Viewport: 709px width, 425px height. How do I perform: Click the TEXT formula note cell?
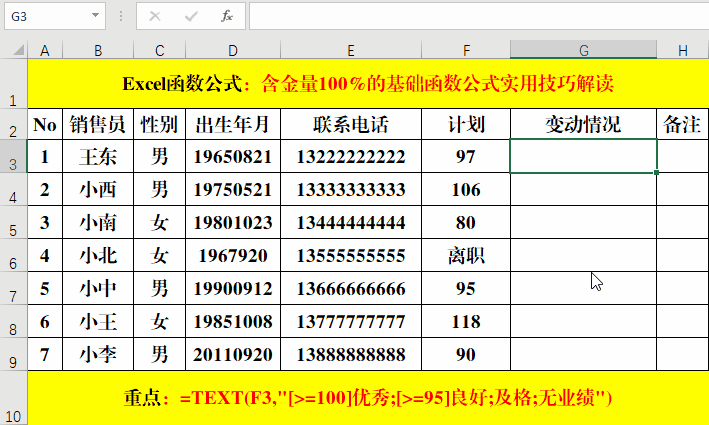point(367,398)
